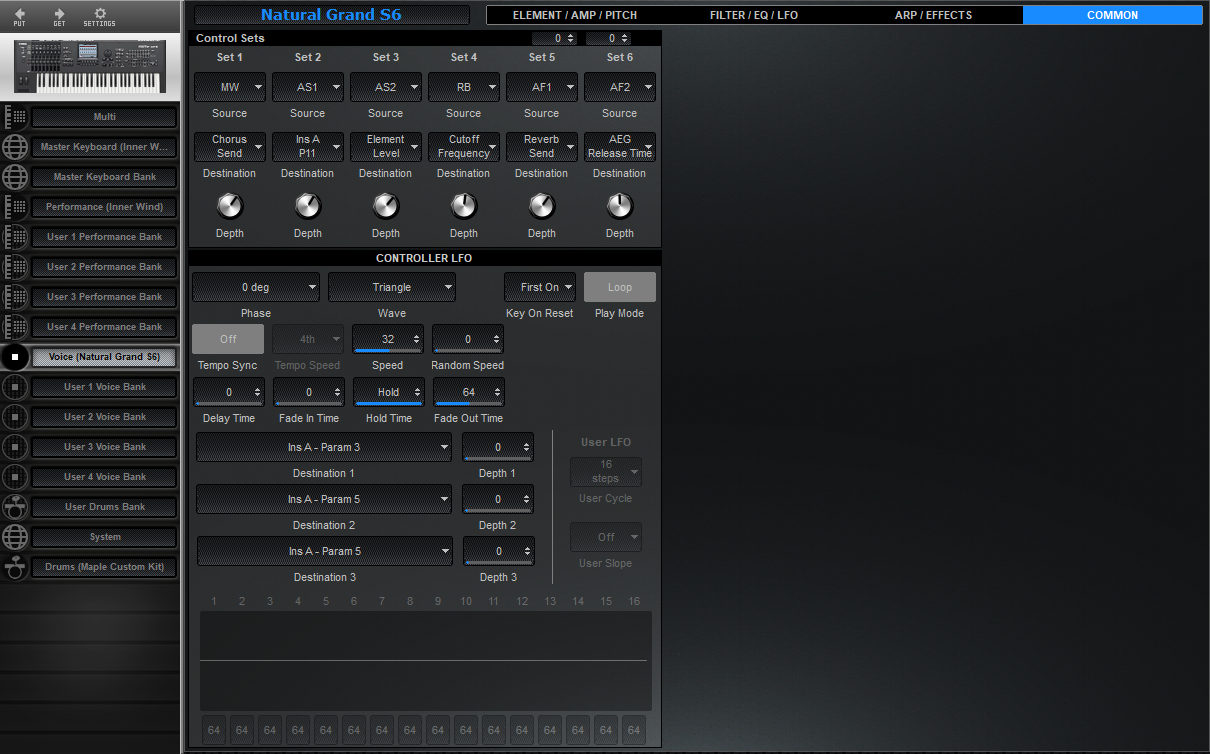Select the User 2 Voice Bank entry
Image resolution: width=1210 pixels, height=754 pixels.
click(x=103, y=417)
